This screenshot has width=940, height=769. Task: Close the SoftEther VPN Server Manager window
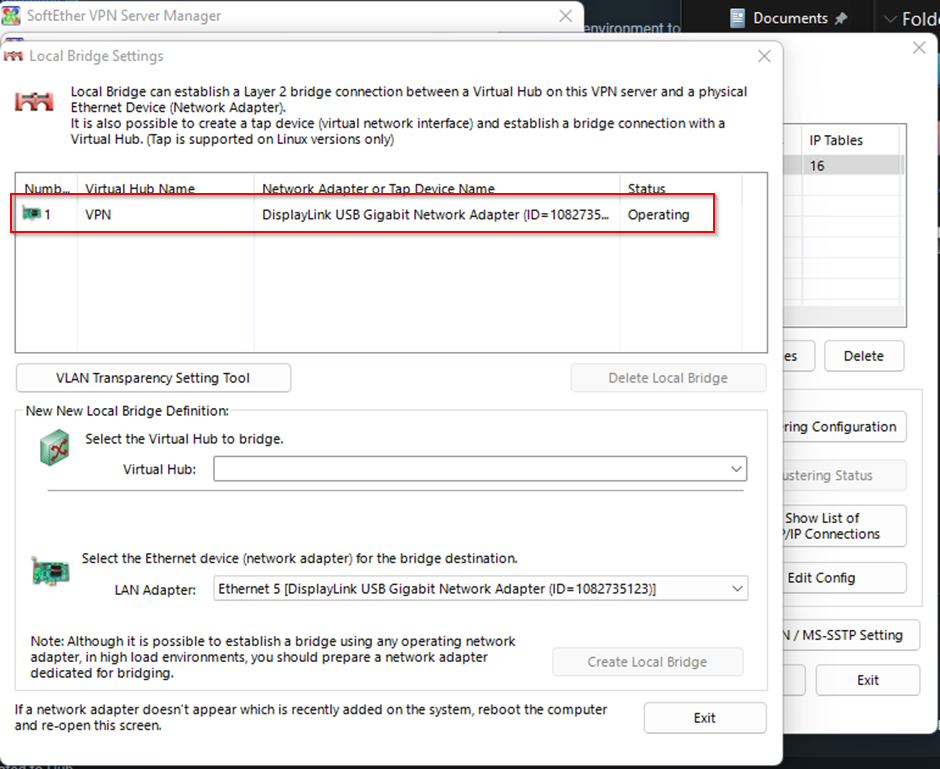pos(565,16)
